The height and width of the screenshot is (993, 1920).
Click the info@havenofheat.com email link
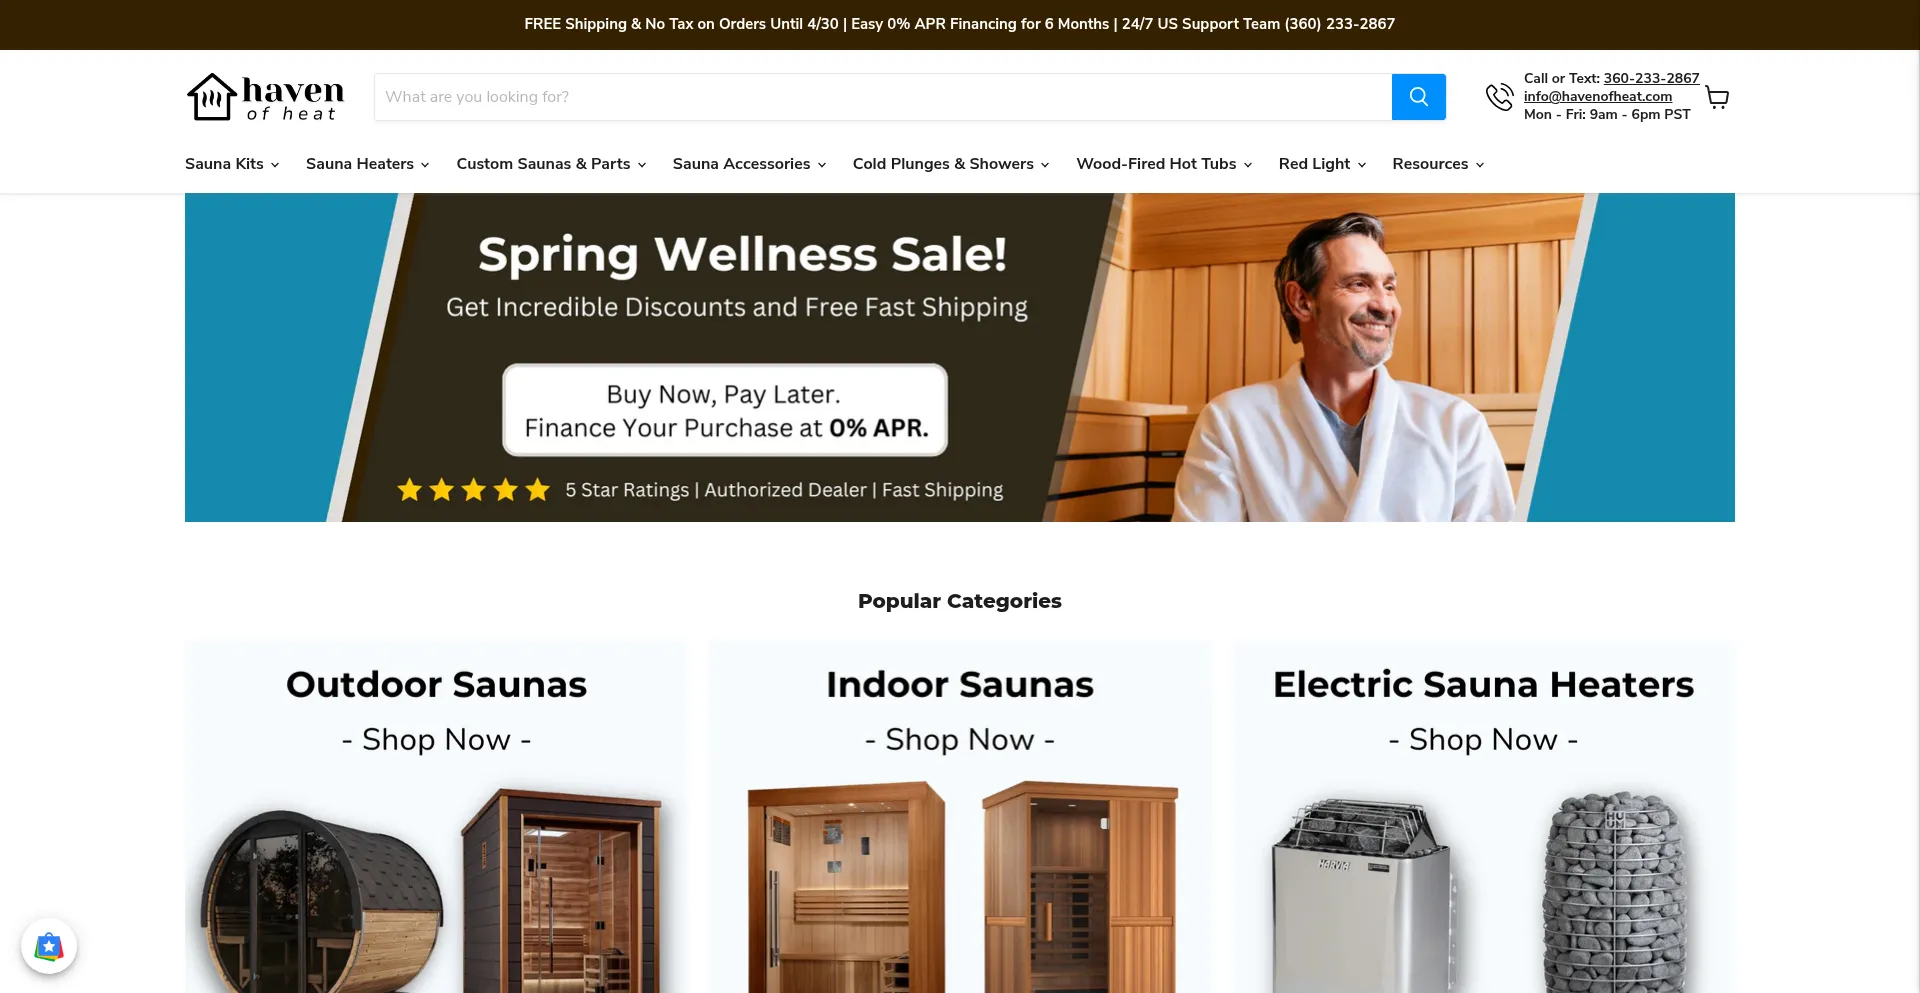click(1598, 96)
